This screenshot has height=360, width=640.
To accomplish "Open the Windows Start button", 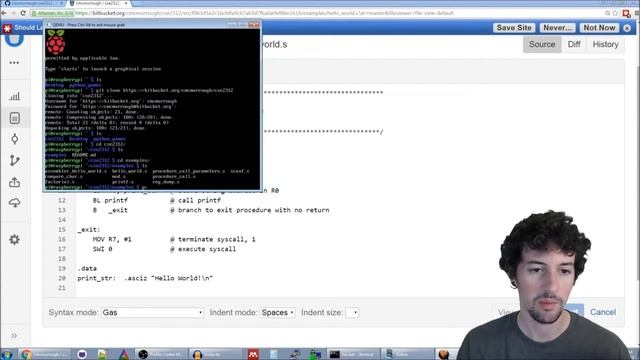I will 7,354.
